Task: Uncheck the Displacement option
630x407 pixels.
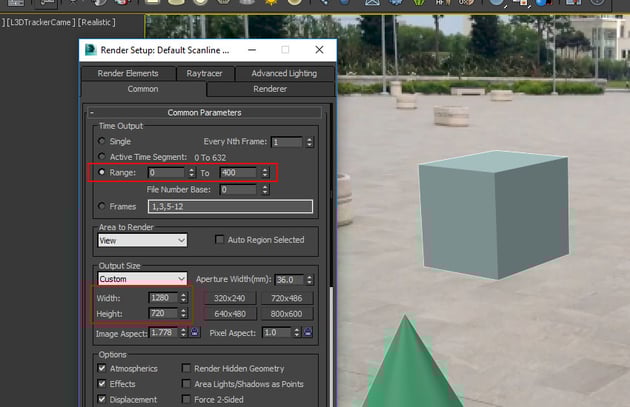Action: (102, 399)
